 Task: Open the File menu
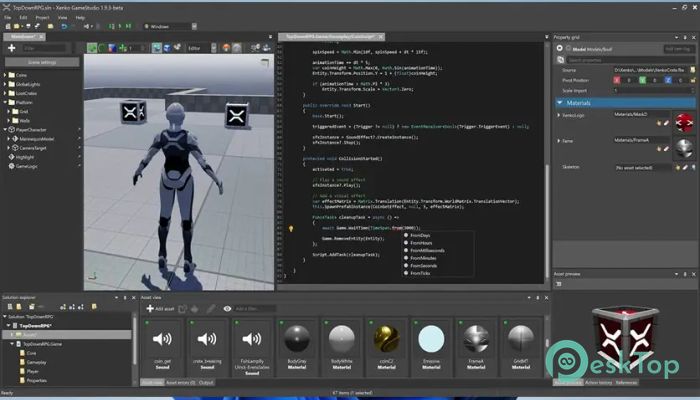pos(8,18)
